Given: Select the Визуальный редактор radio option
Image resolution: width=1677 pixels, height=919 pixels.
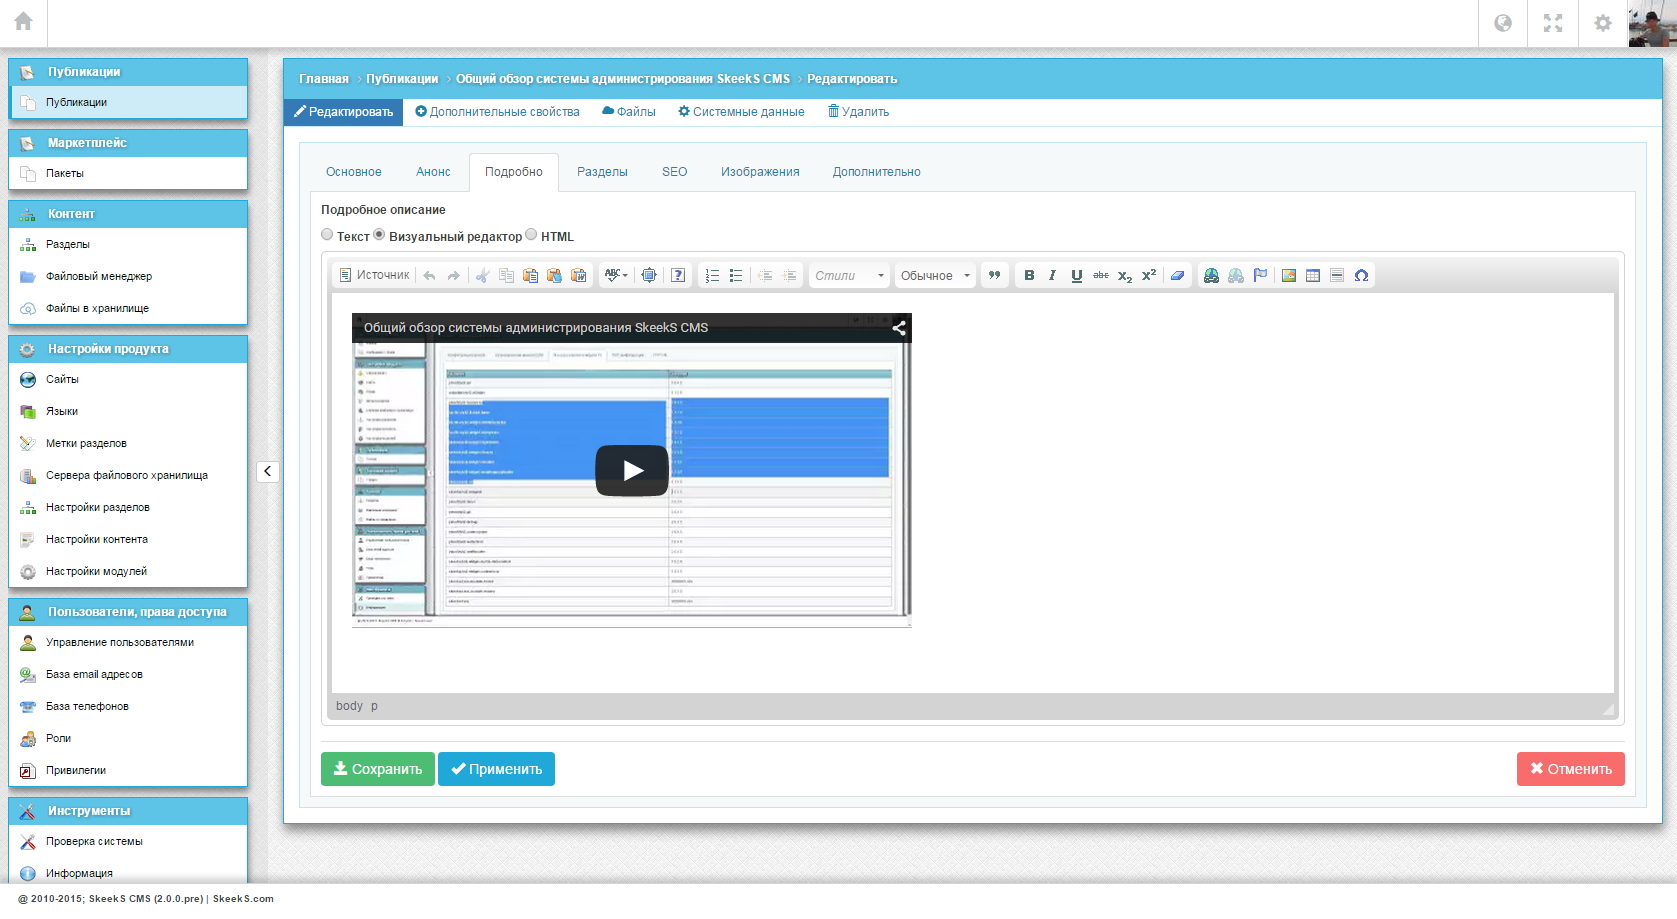Looking at the screenshot, I should (x=379, y=235).
